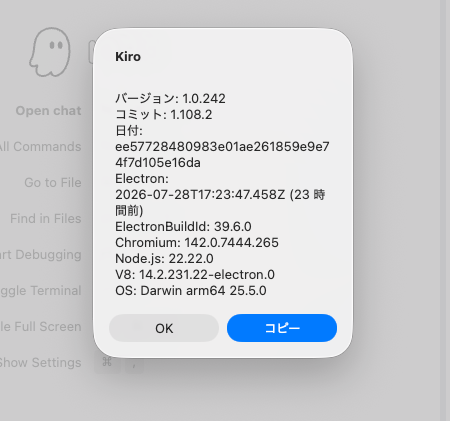This screenshot has width=450, height=421.
Task: Select Start Debugging entry in background
Action: pos(40,255)
